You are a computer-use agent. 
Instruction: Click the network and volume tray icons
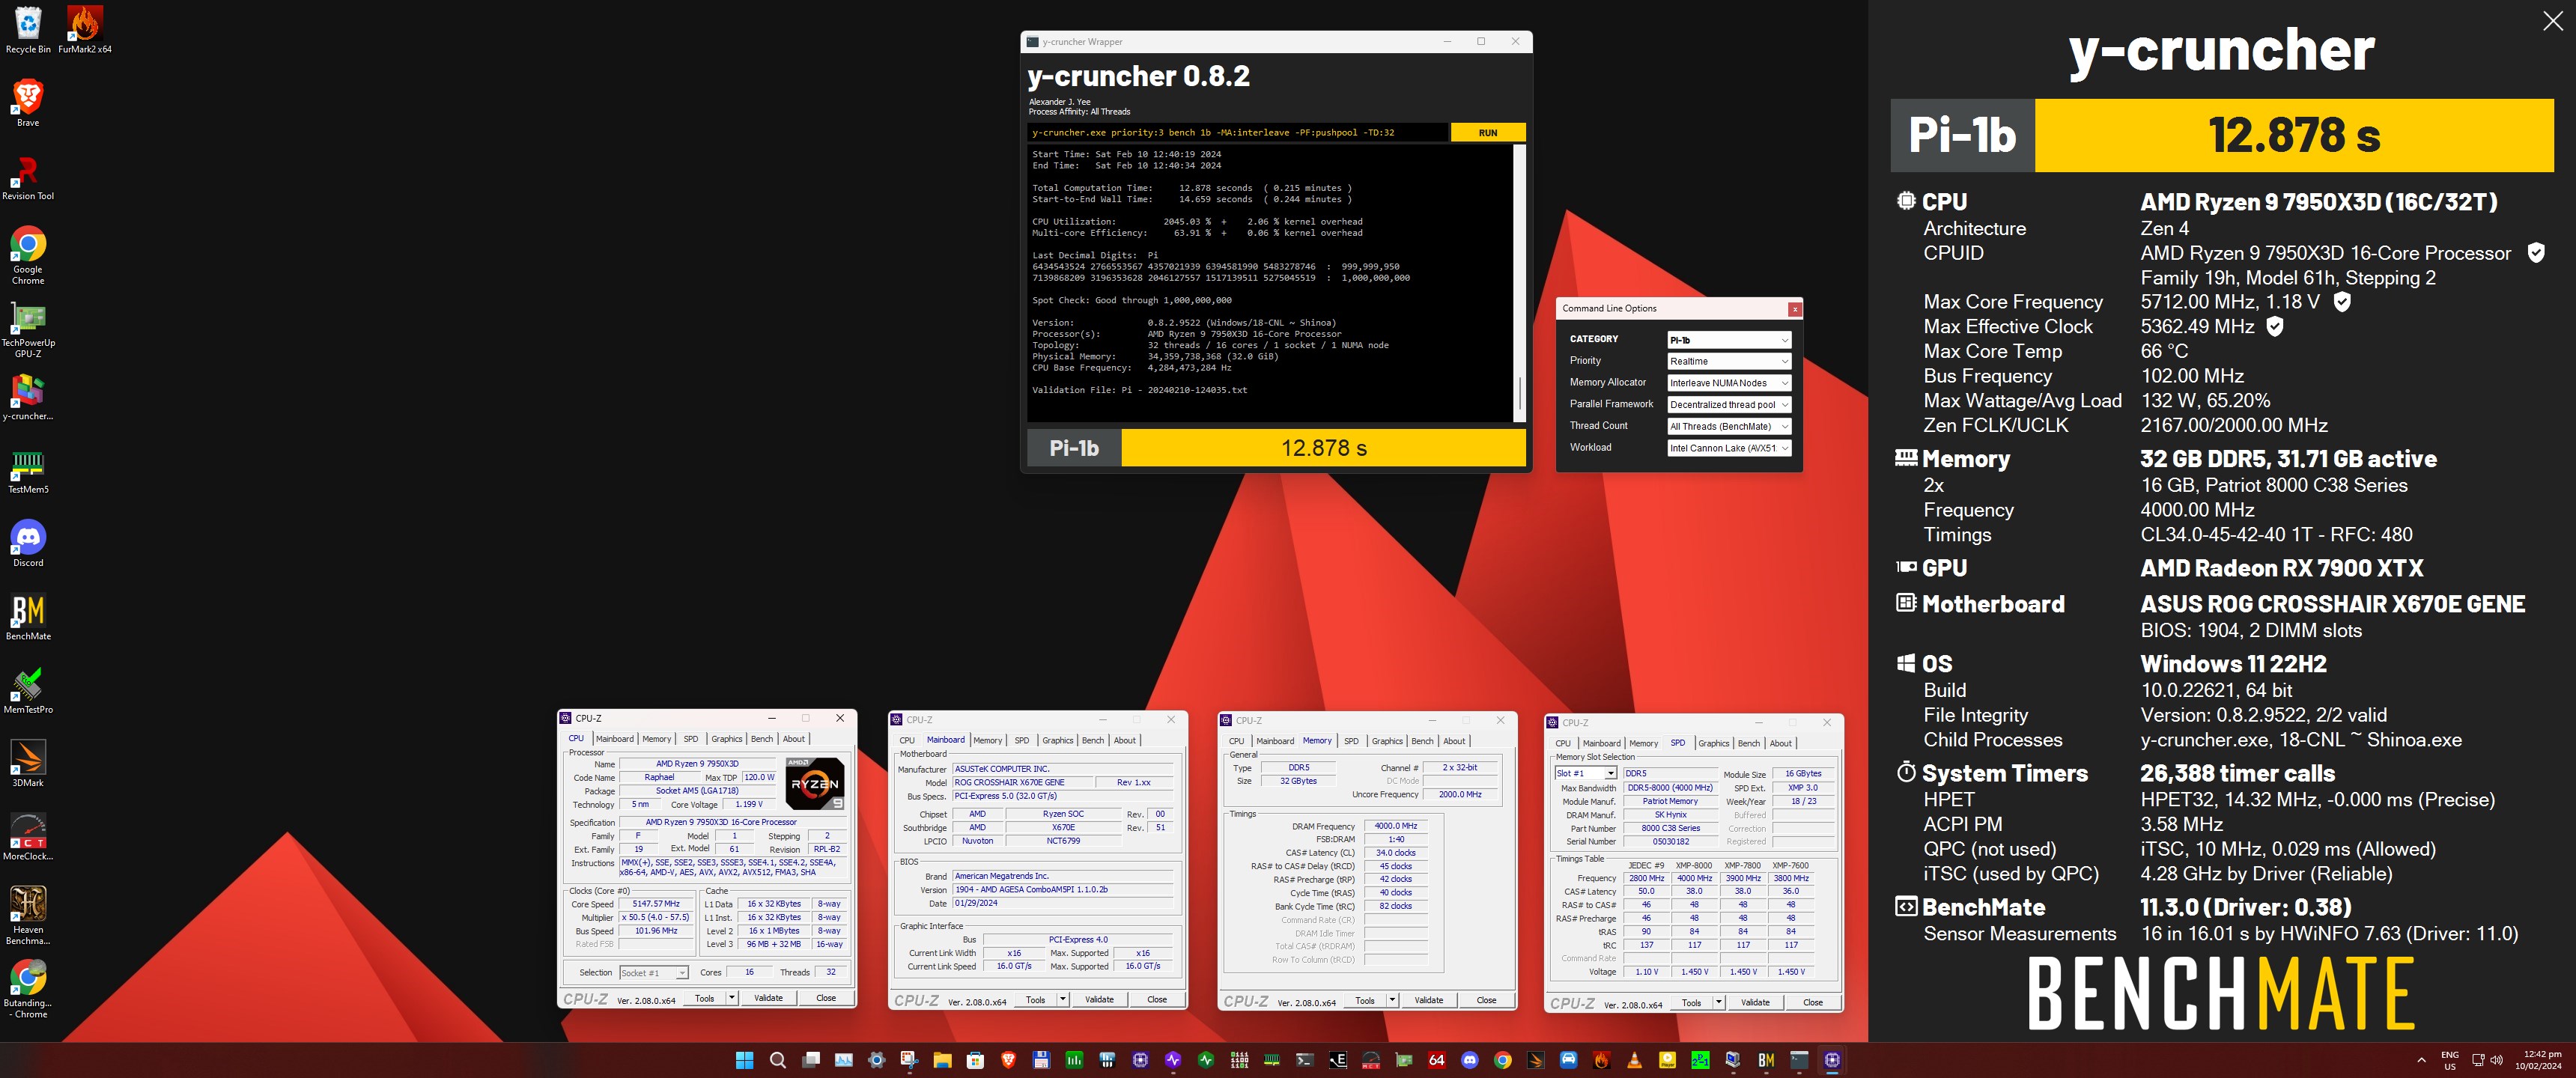[2487, 1060]
